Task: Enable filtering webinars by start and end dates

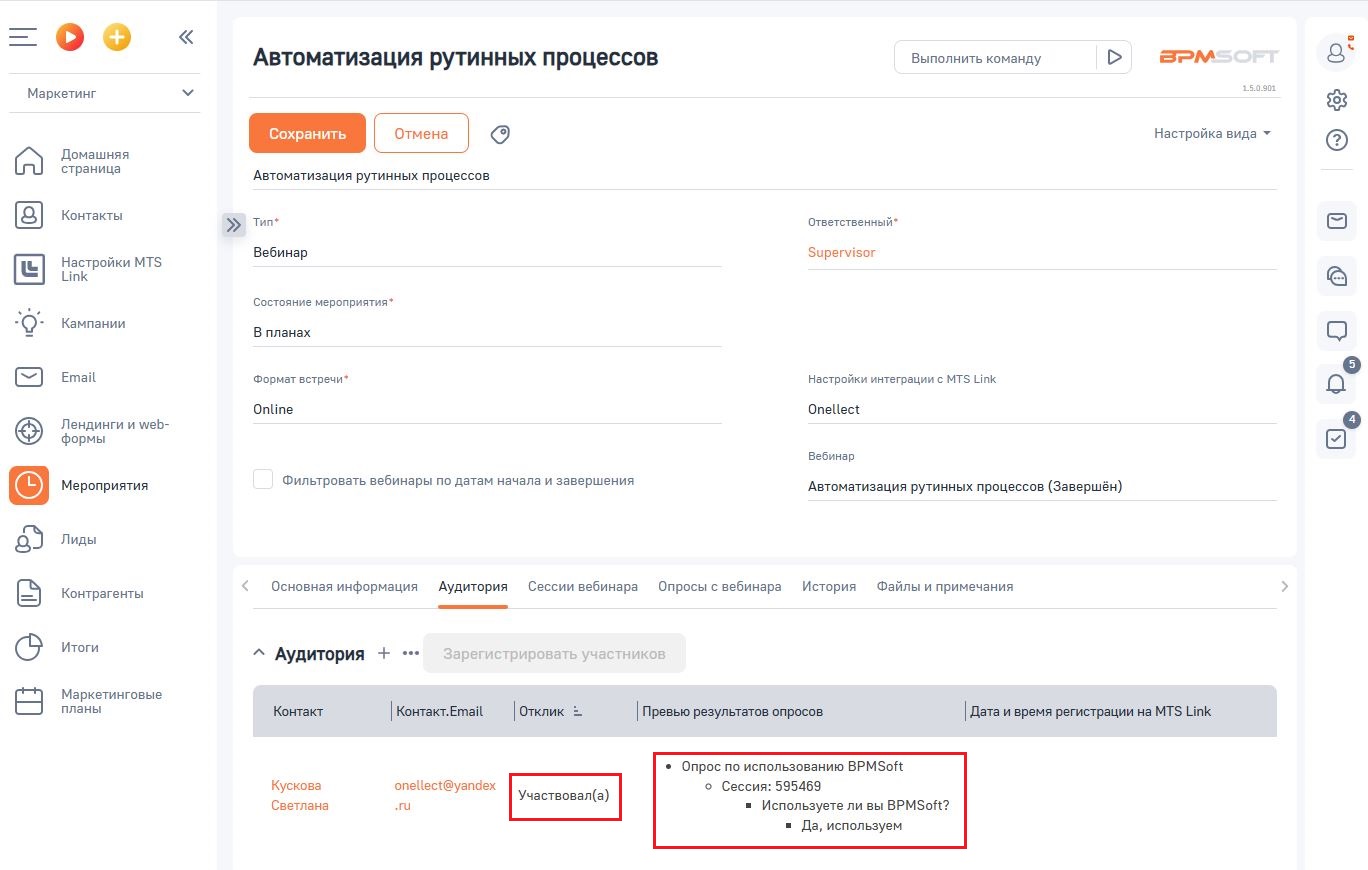Action: (x=263, y=479)
